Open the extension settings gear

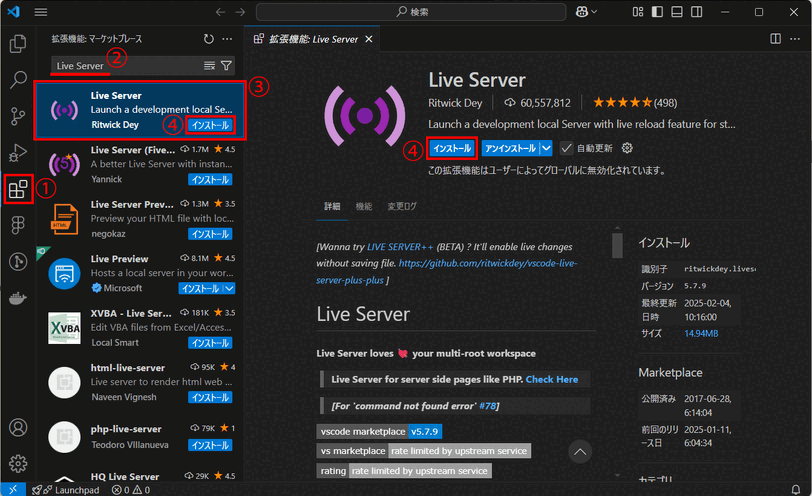(627, 148)
